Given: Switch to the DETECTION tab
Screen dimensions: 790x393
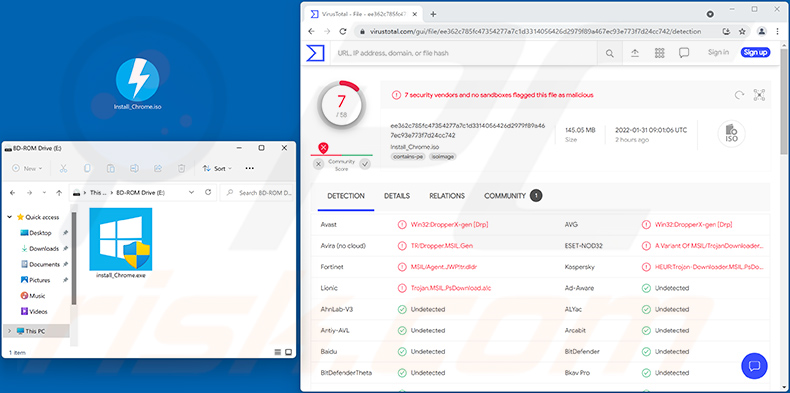Looking at the screenshot, I should (x=346, y=196).
